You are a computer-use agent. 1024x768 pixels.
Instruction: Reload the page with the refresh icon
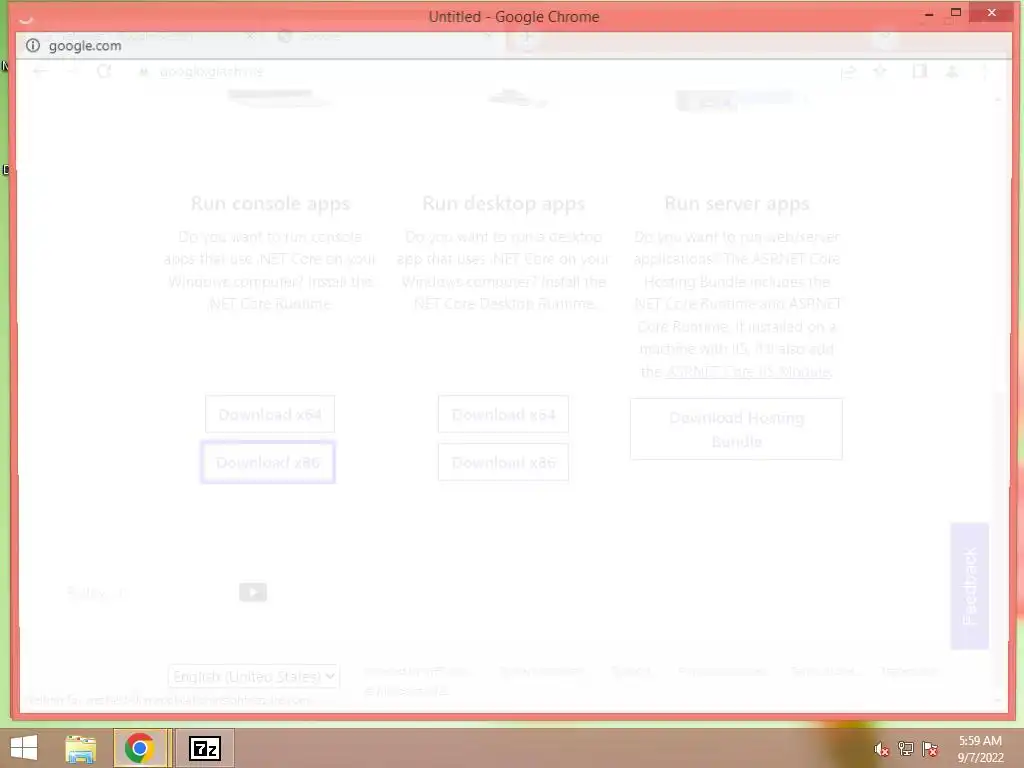104,72
